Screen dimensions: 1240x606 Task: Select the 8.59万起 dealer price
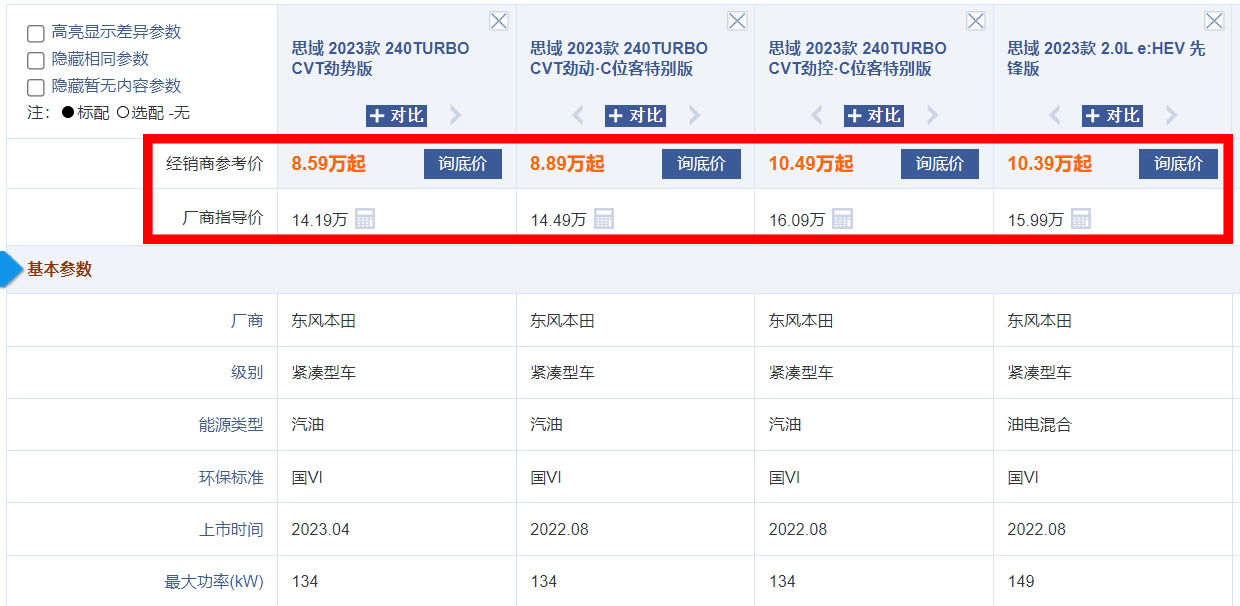pyautogui.click(x=329, y=164)
